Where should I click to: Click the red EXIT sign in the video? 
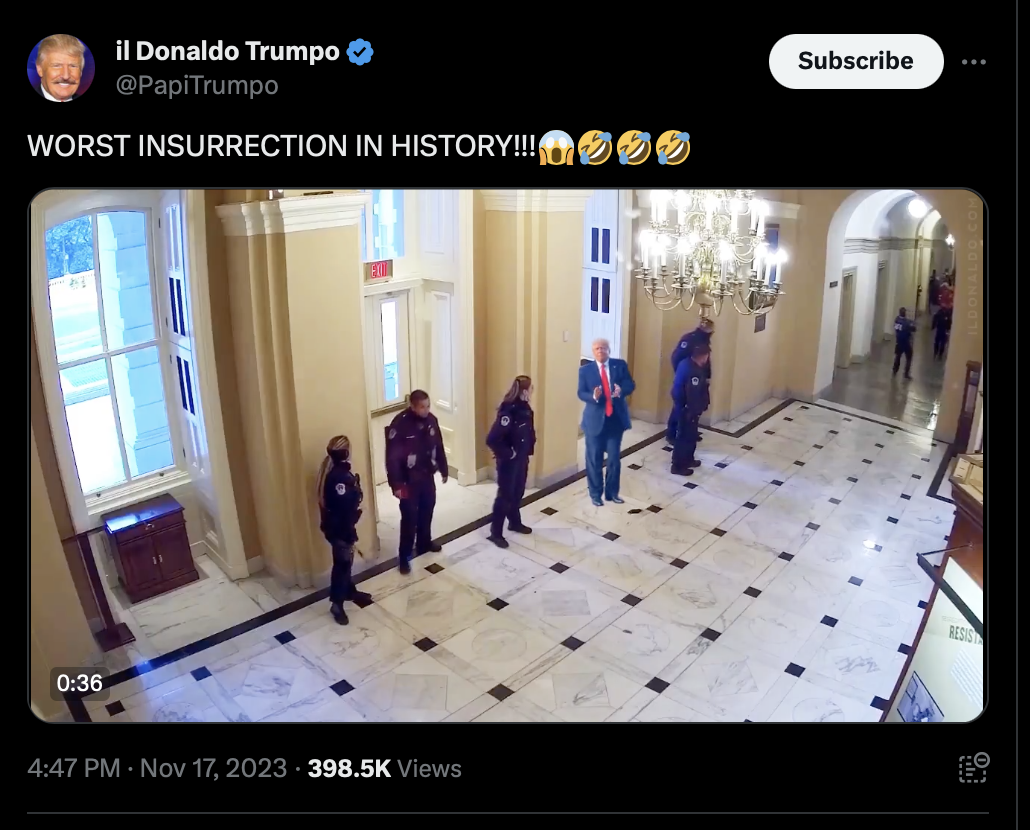[x=378, y=270]
